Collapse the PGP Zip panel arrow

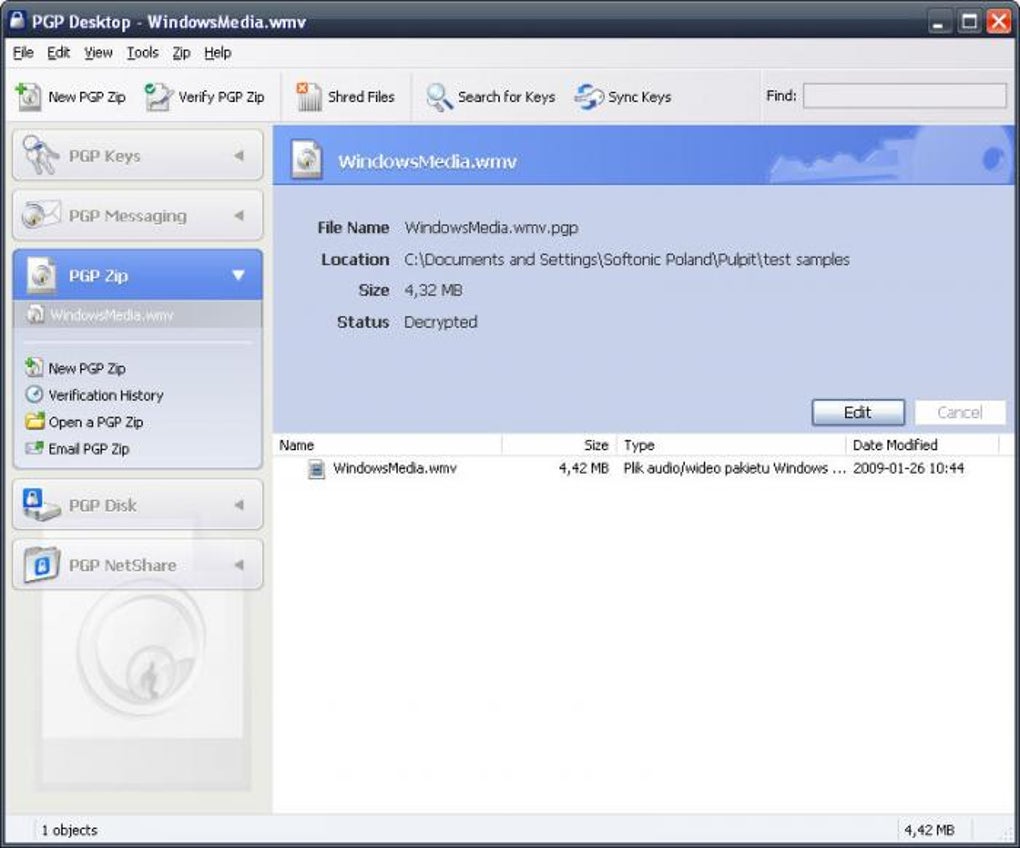coord(239,275)
